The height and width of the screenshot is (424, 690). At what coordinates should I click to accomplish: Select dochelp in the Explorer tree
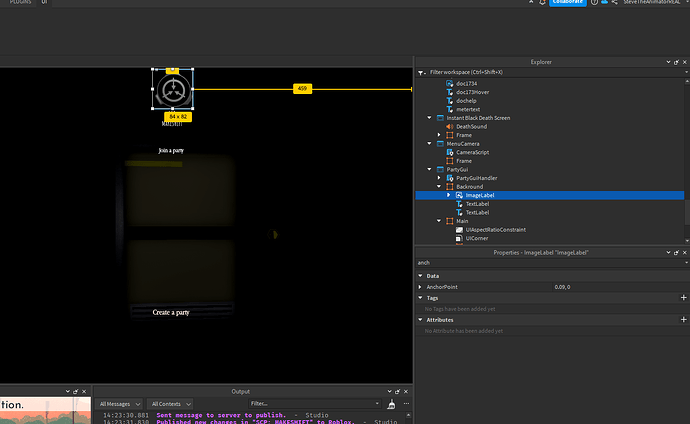pos(466,101)
